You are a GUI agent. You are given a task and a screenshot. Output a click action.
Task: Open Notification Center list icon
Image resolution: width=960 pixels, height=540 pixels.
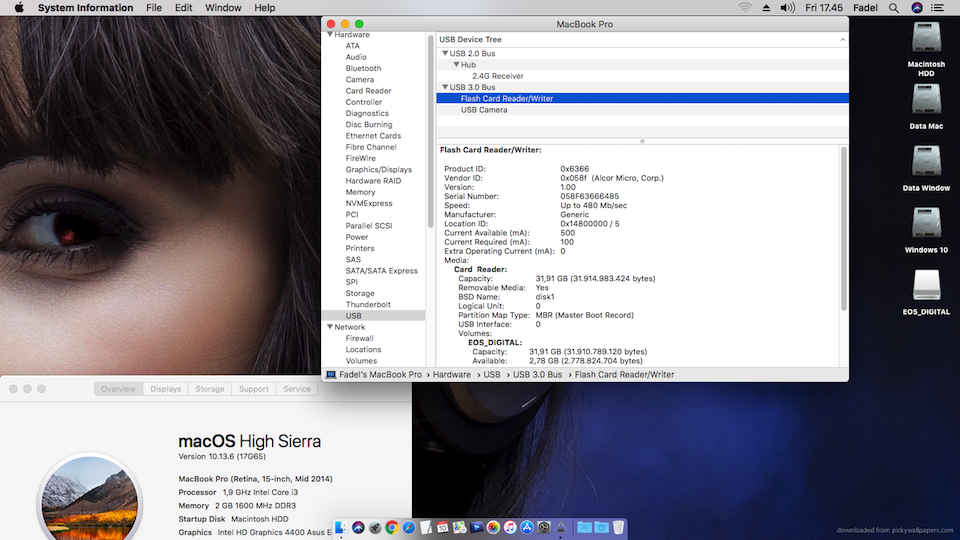tap(937, 8)
